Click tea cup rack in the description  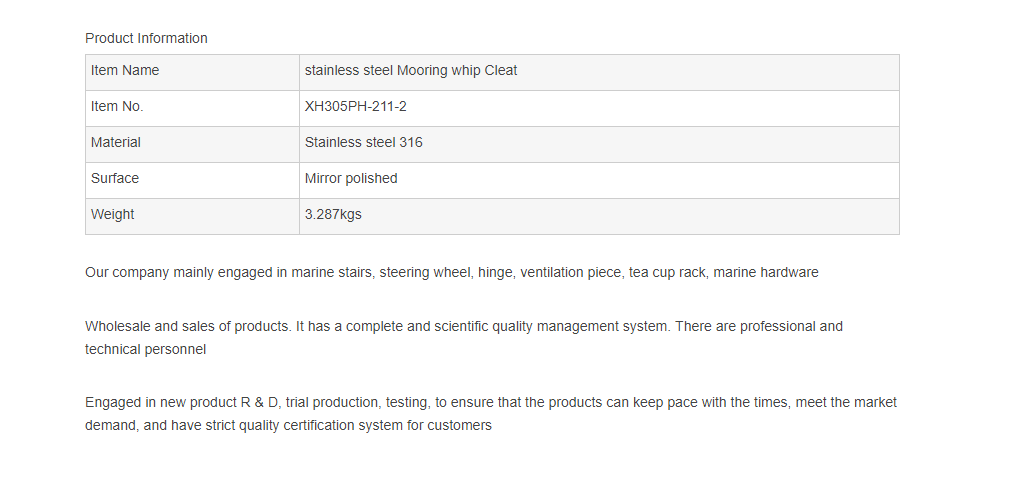666,272
